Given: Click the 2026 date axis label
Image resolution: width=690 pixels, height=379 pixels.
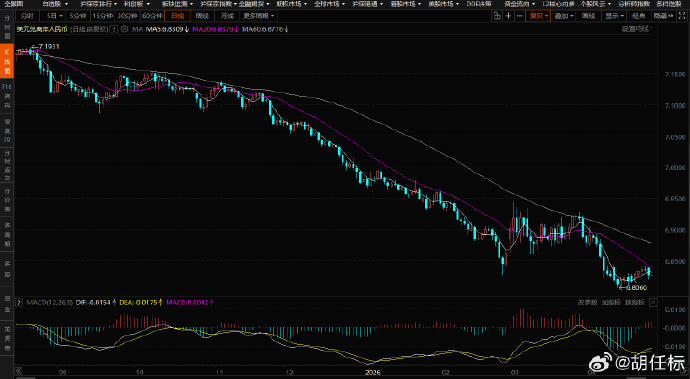Looking at the screenshot, I should pos(372,372).
